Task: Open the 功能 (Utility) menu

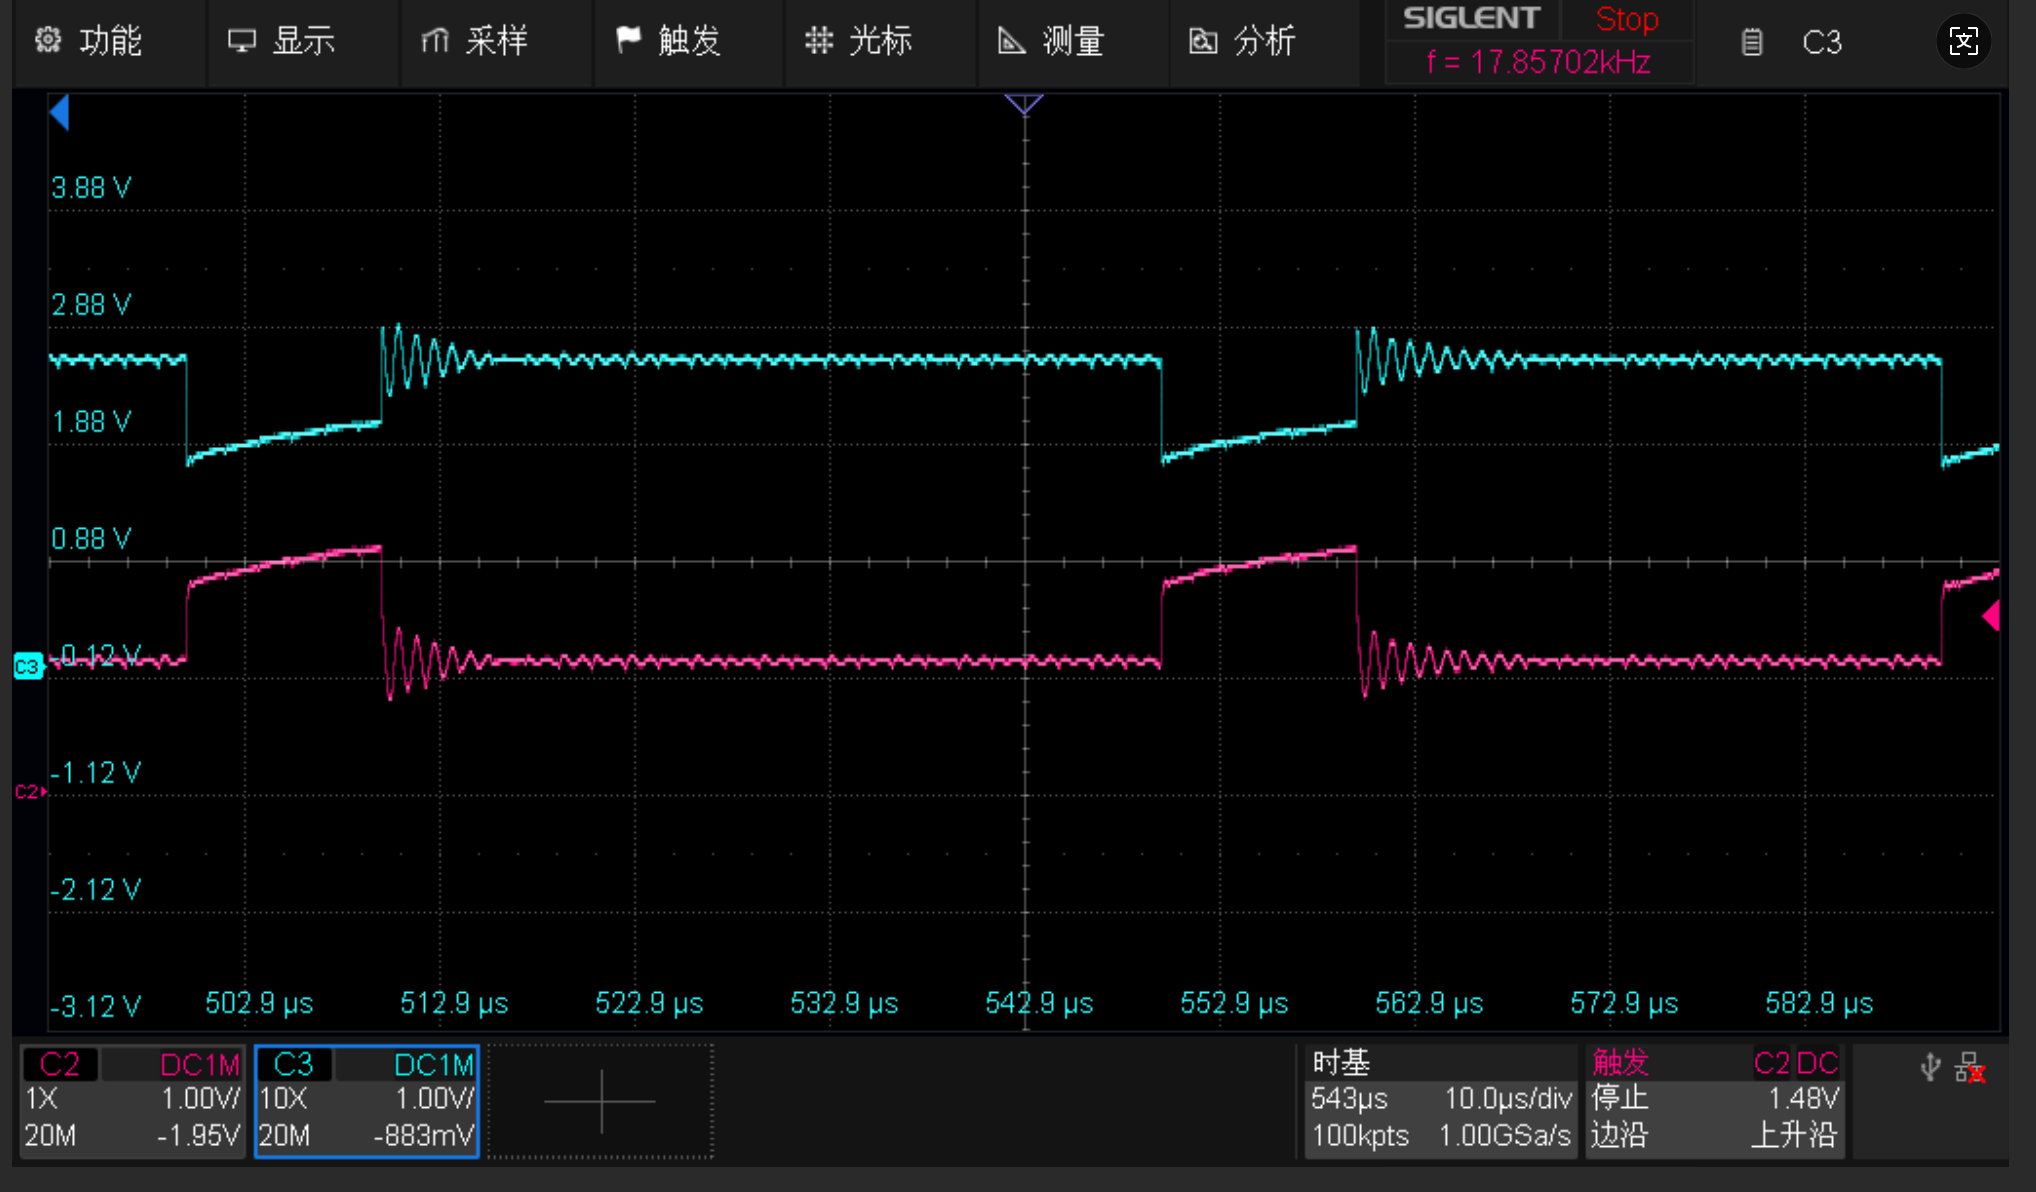Action: (x=109, y=41)
